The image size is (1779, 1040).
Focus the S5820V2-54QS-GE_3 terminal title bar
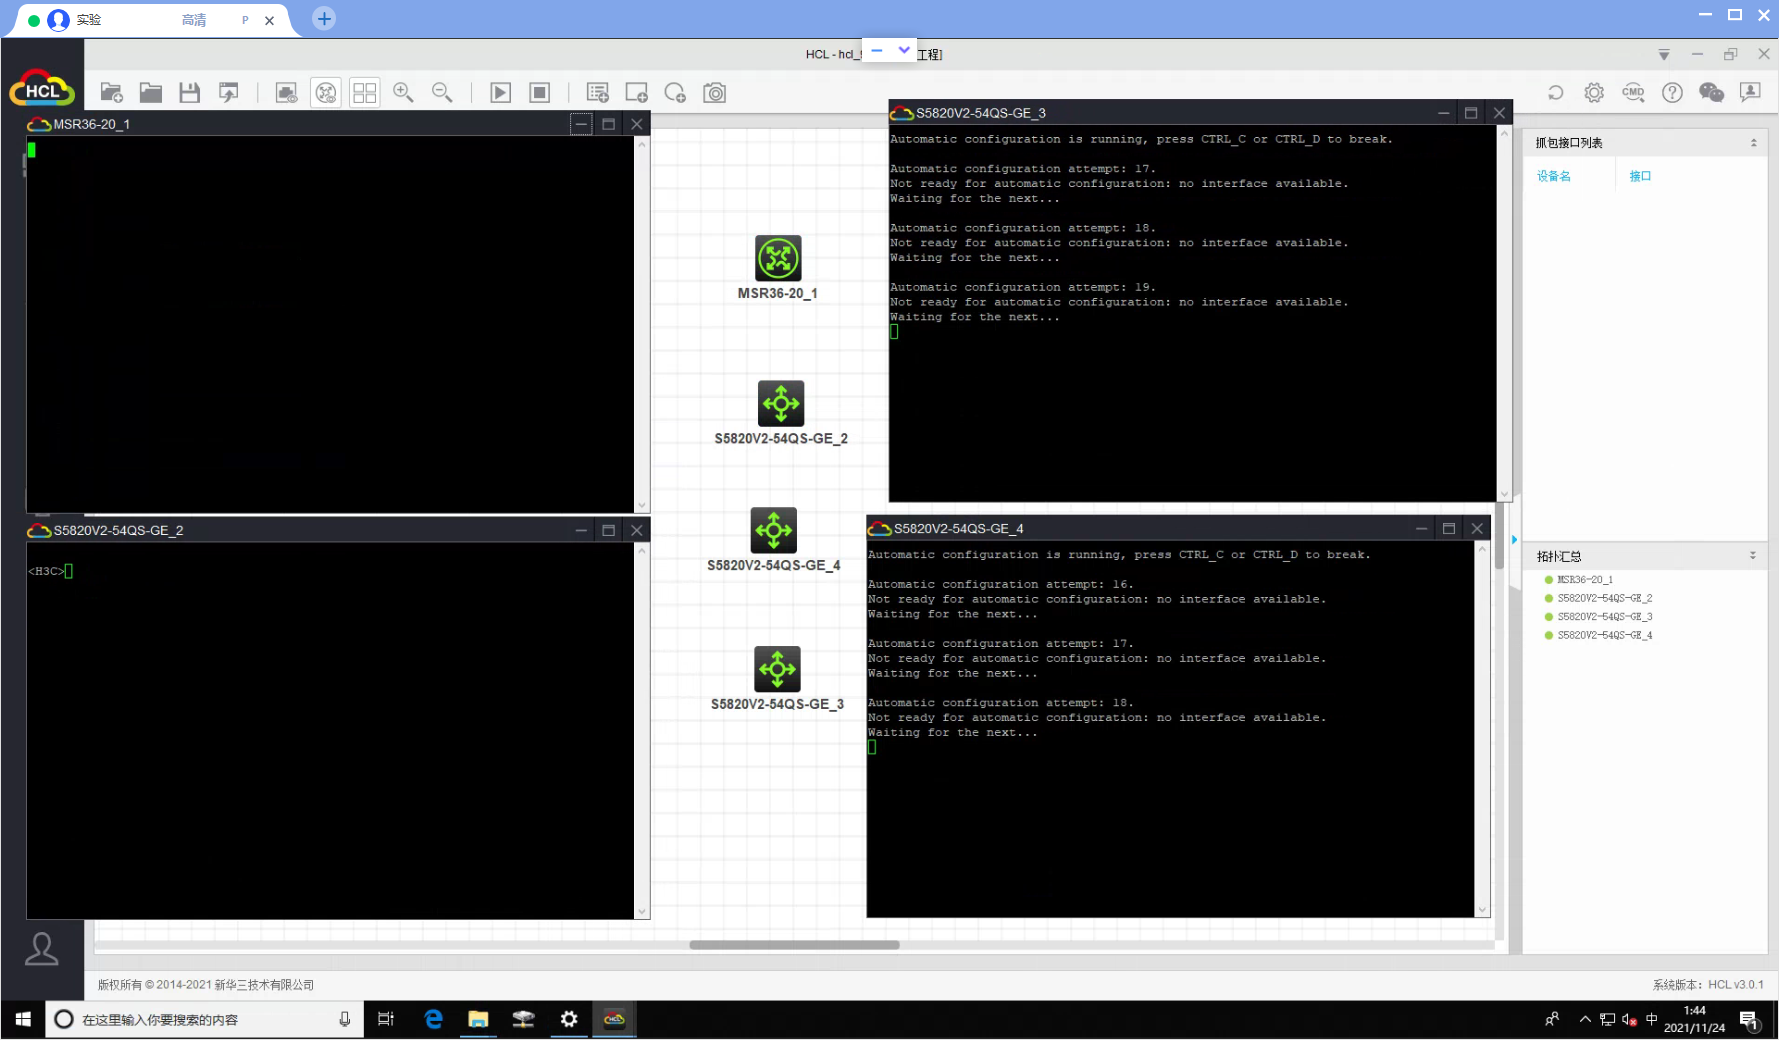1160,113
